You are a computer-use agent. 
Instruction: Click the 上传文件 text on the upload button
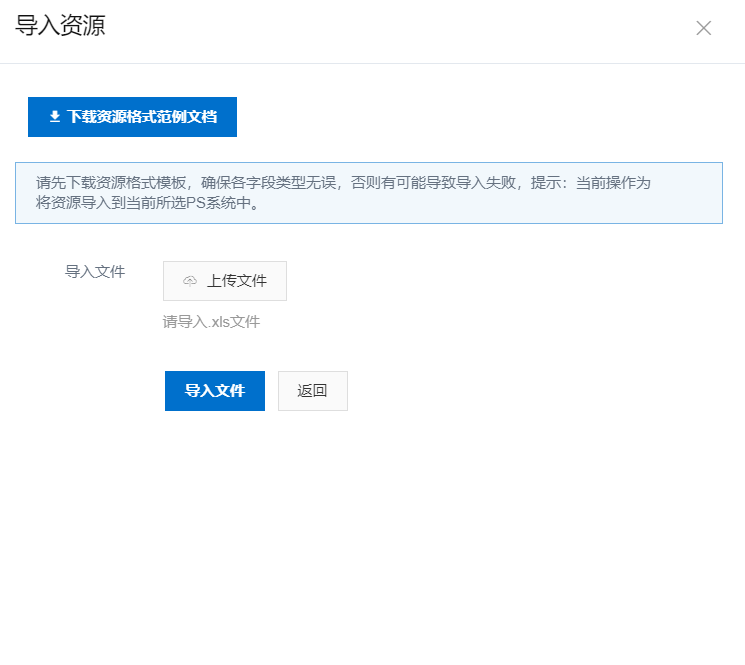tap(237, 281)
